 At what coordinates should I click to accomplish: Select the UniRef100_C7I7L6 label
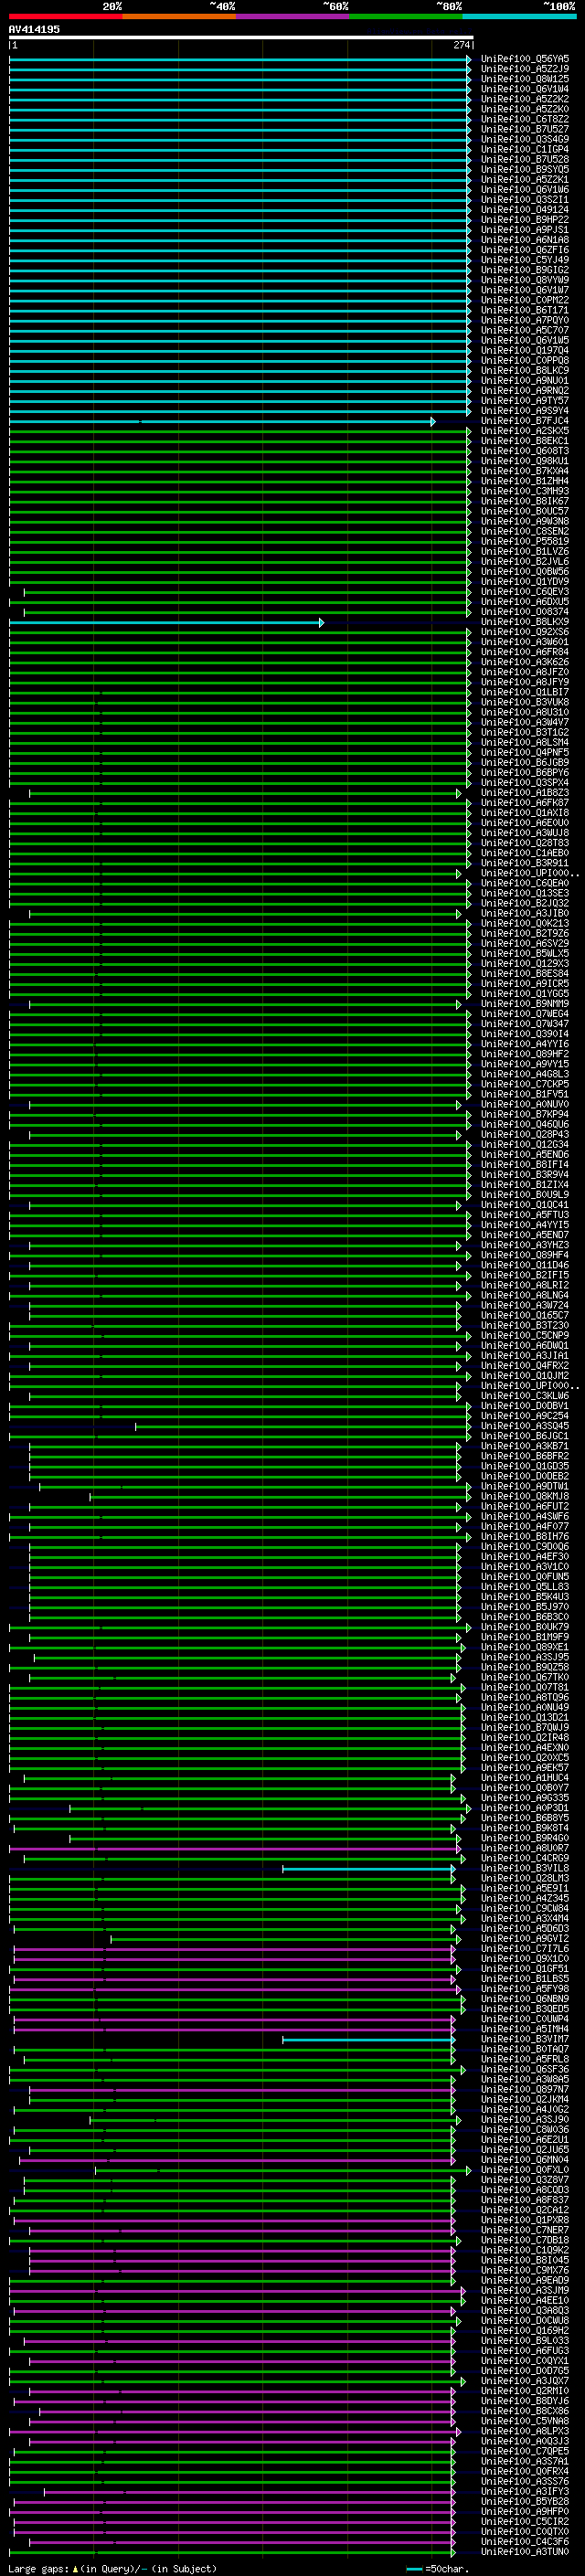point(525,1948)
